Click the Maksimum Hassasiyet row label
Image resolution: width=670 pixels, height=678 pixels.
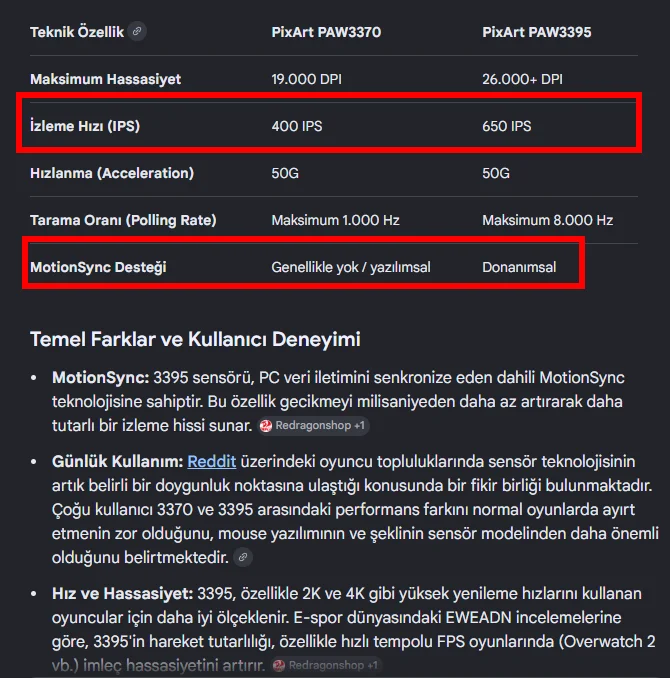pos(106,79)
